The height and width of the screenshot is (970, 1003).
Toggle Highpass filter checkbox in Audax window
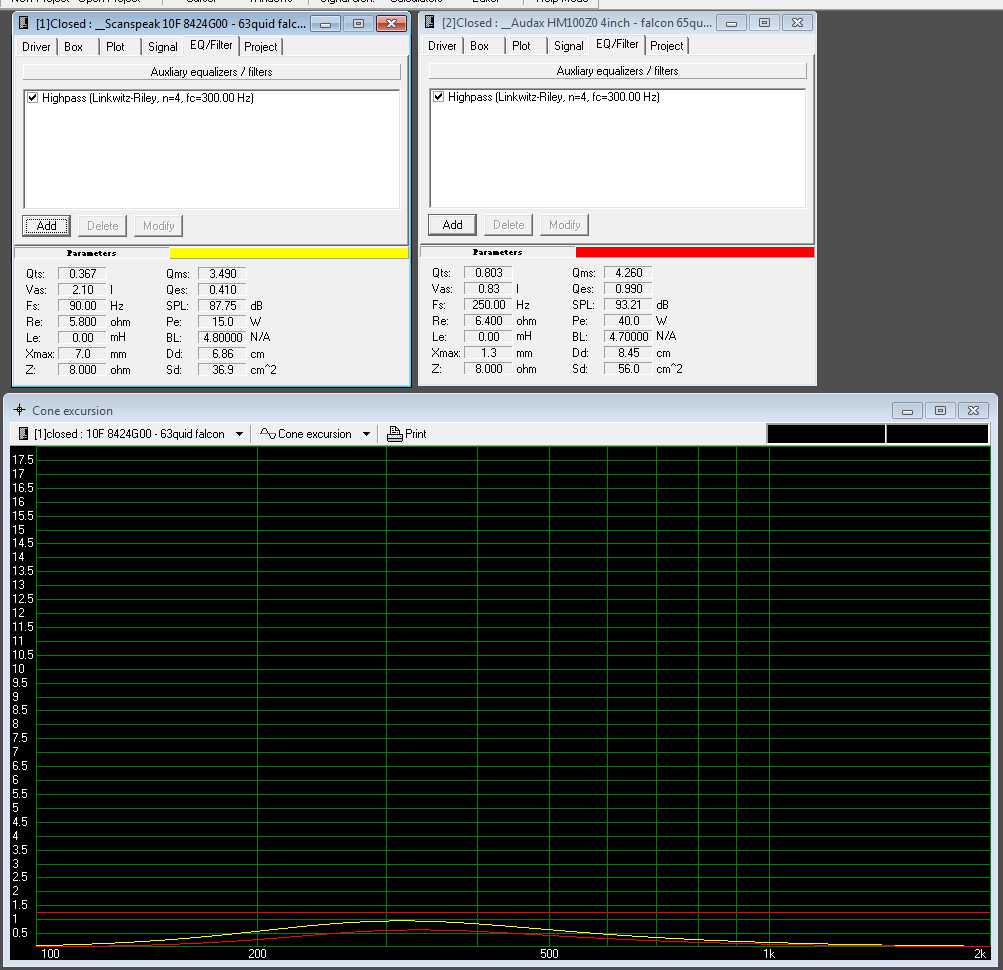[438, 97]
